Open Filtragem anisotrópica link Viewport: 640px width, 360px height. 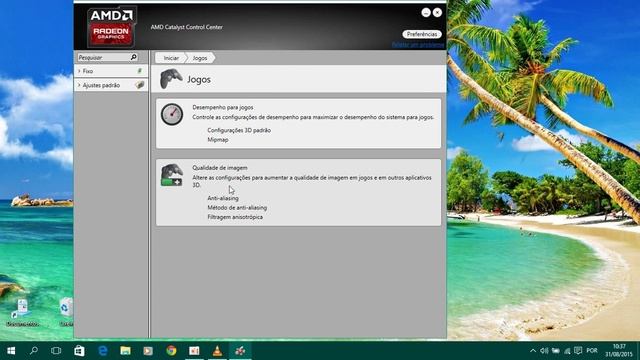point(235,217)
